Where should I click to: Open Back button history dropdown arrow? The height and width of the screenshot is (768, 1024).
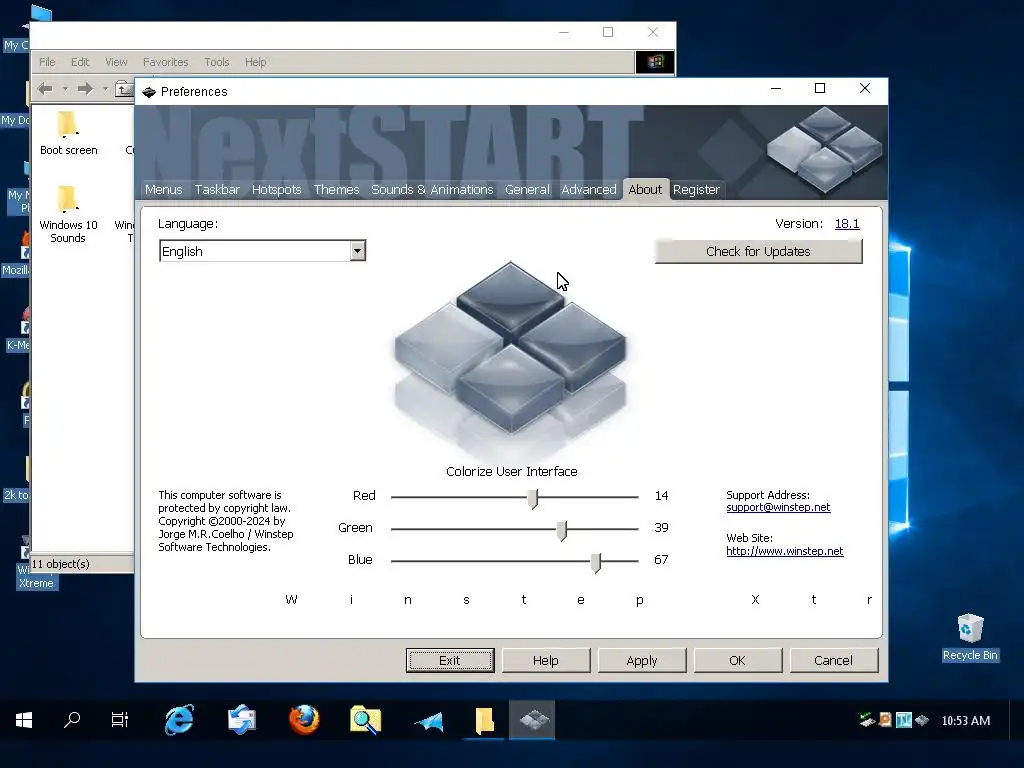pyautogui.click(x=65, y=89)
